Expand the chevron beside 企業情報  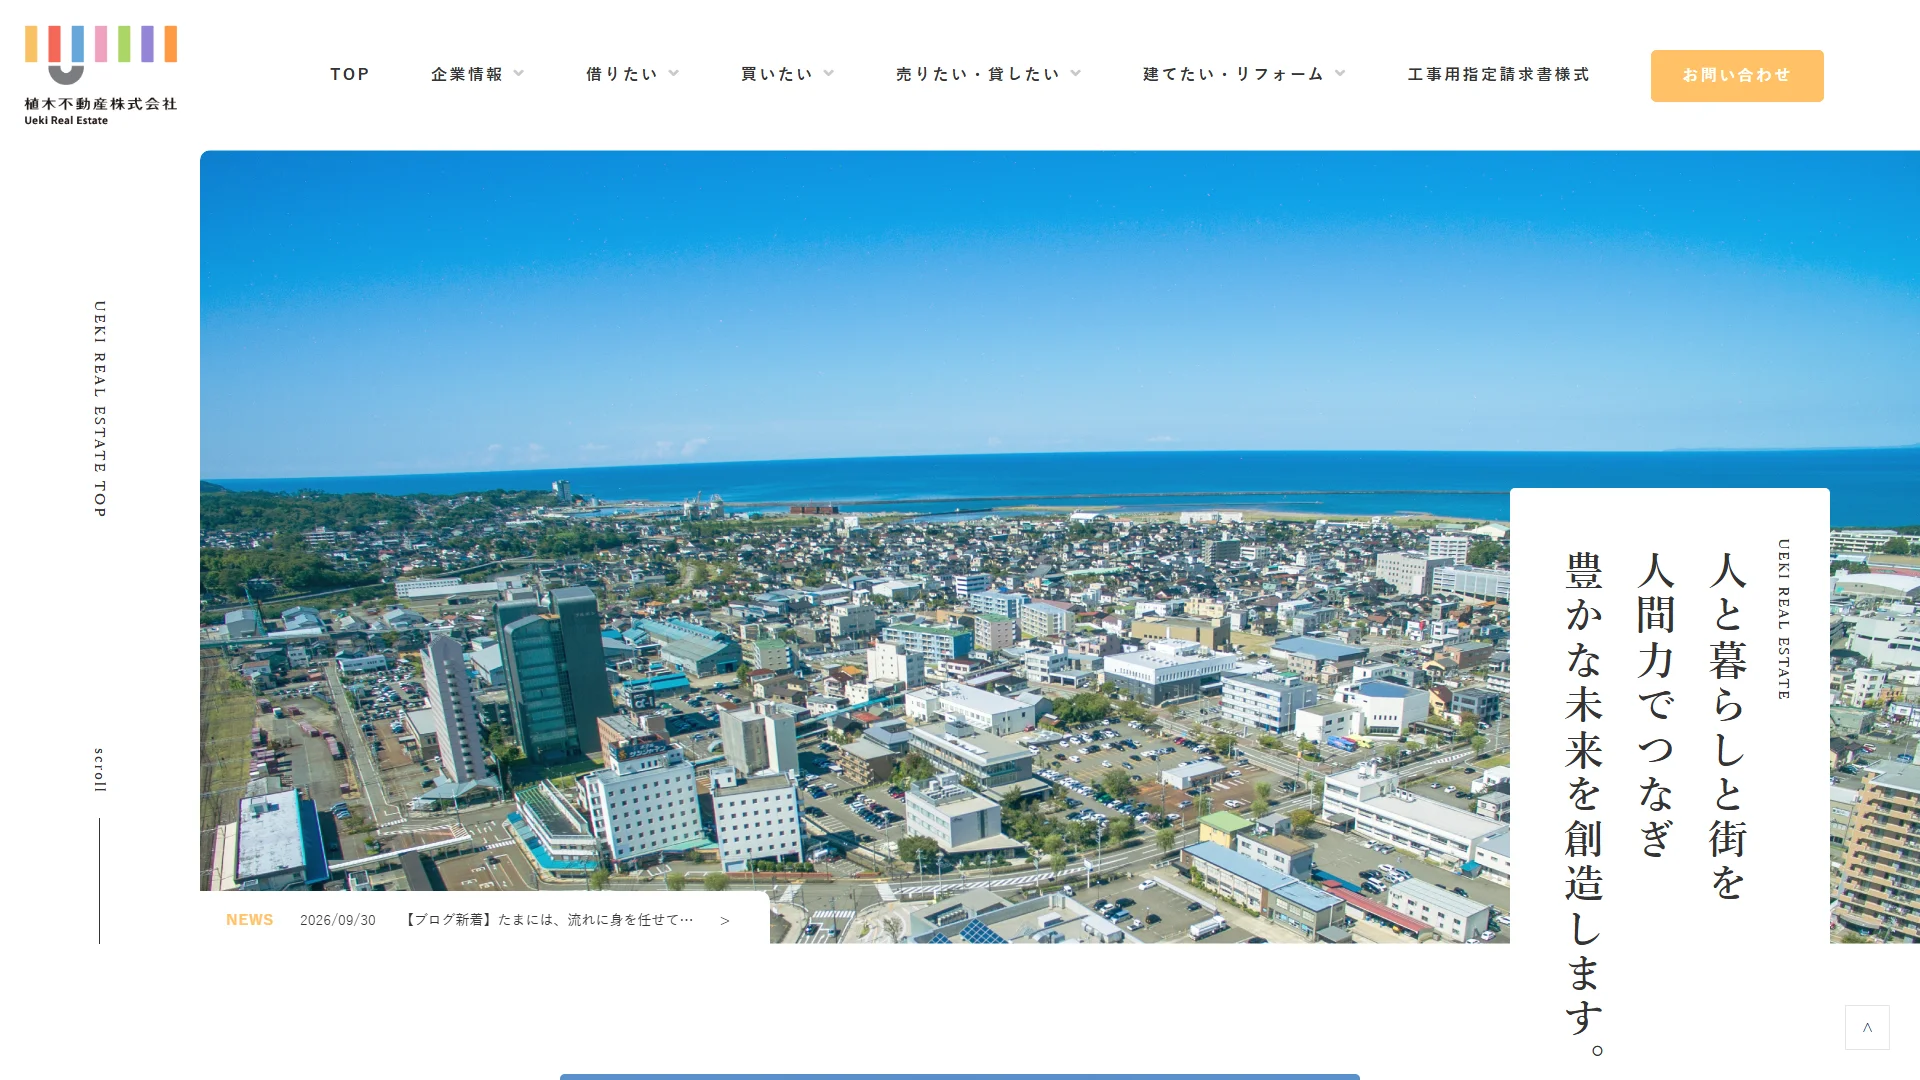point(519,73)
